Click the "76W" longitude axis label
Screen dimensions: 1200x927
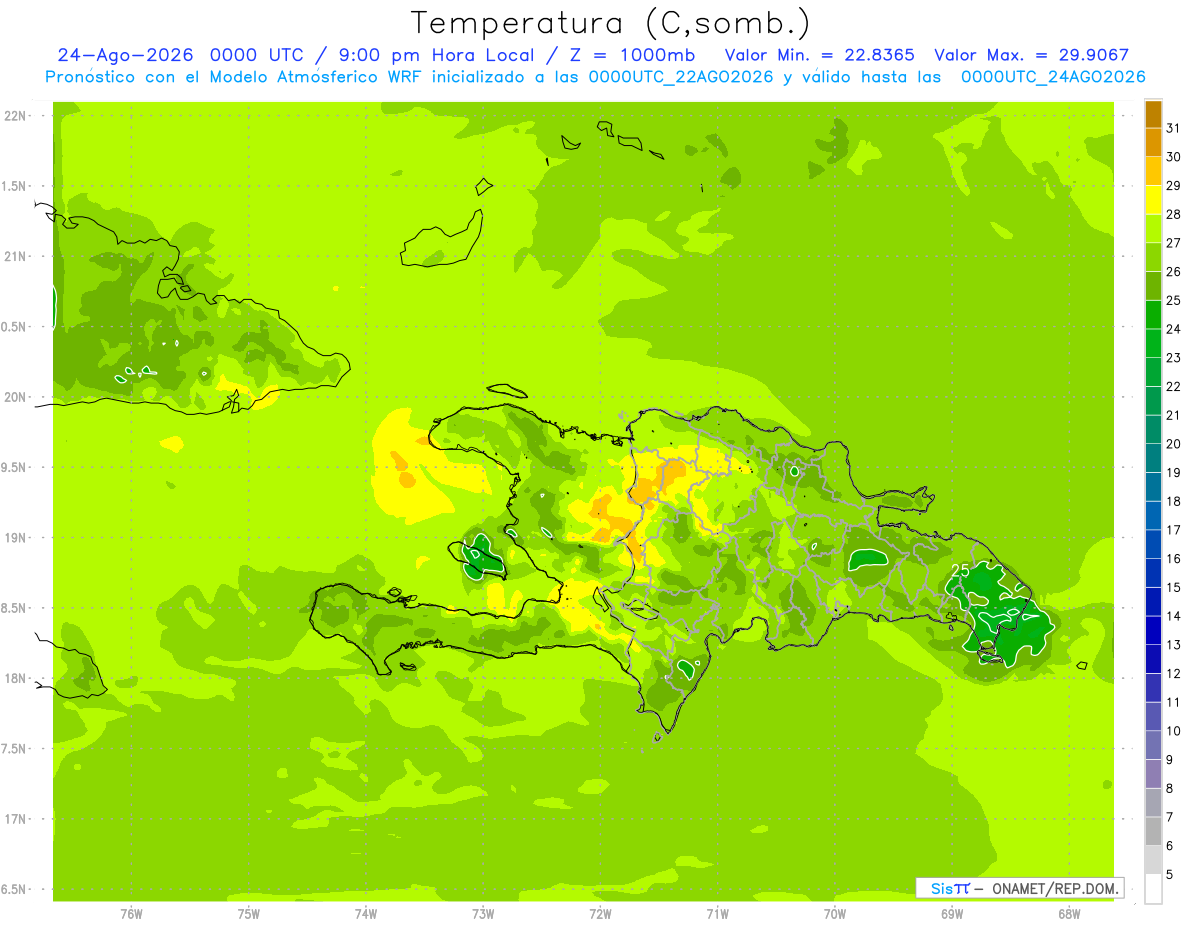point(131,914)
